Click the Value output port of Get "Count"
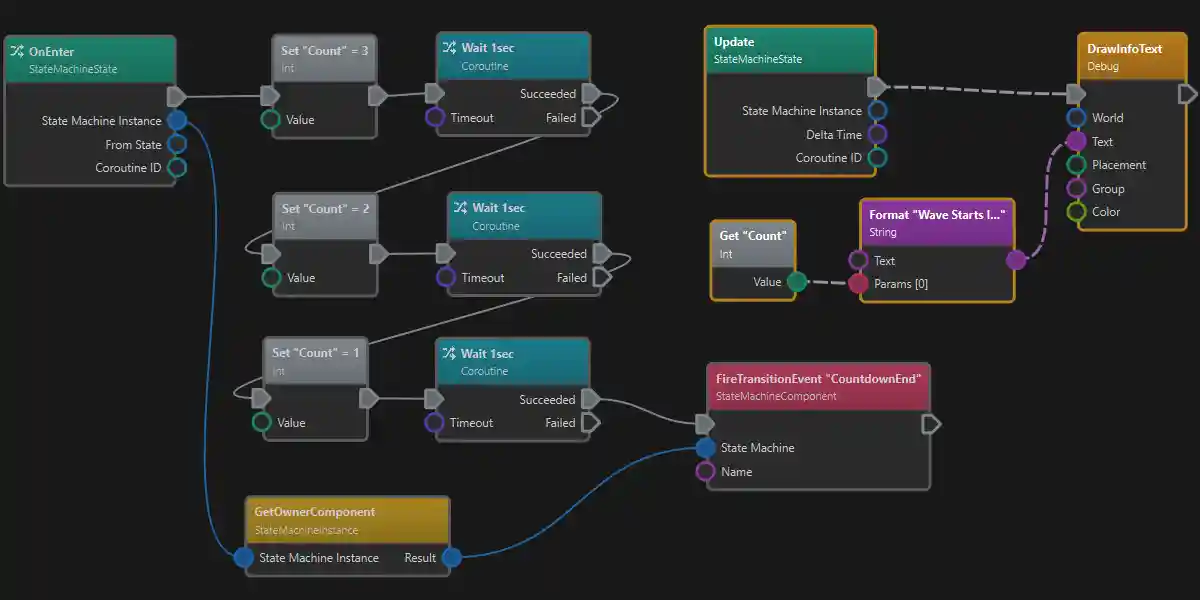 click(797, 283)
